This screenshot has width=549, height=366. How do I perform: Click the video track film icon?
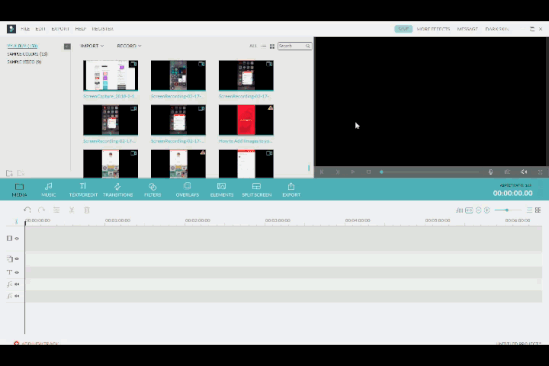point(9,238)
